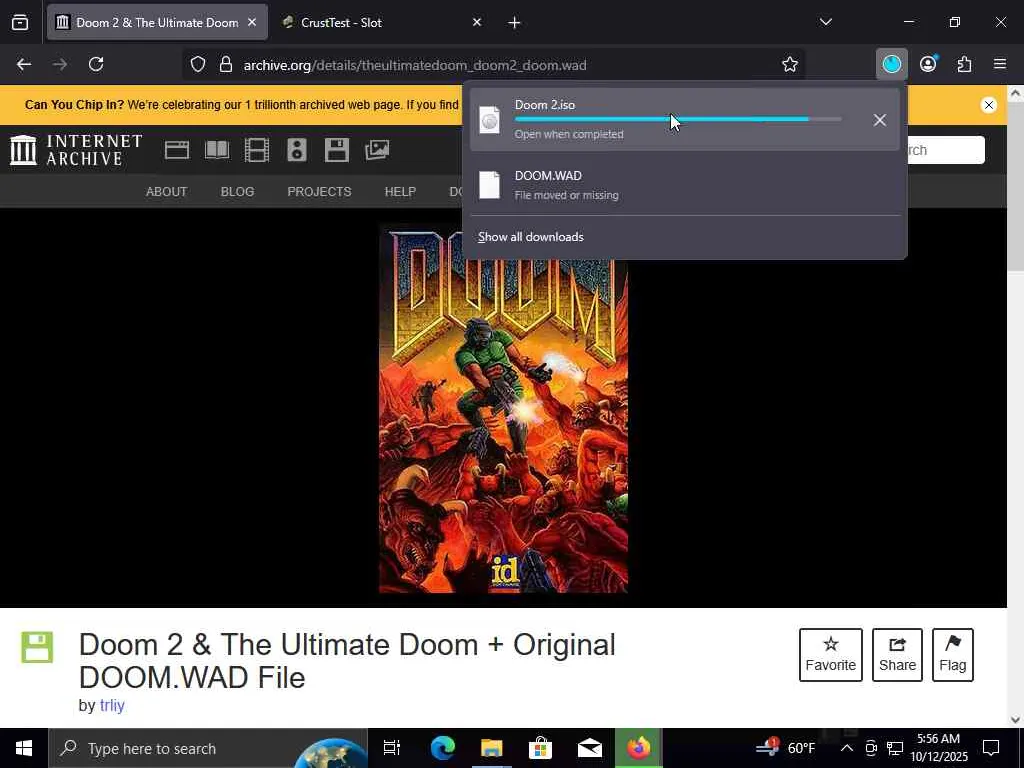1024x768 pixels.
Task: Launch Microsoft Edge from the taskbar
Action: click(442, 748)
